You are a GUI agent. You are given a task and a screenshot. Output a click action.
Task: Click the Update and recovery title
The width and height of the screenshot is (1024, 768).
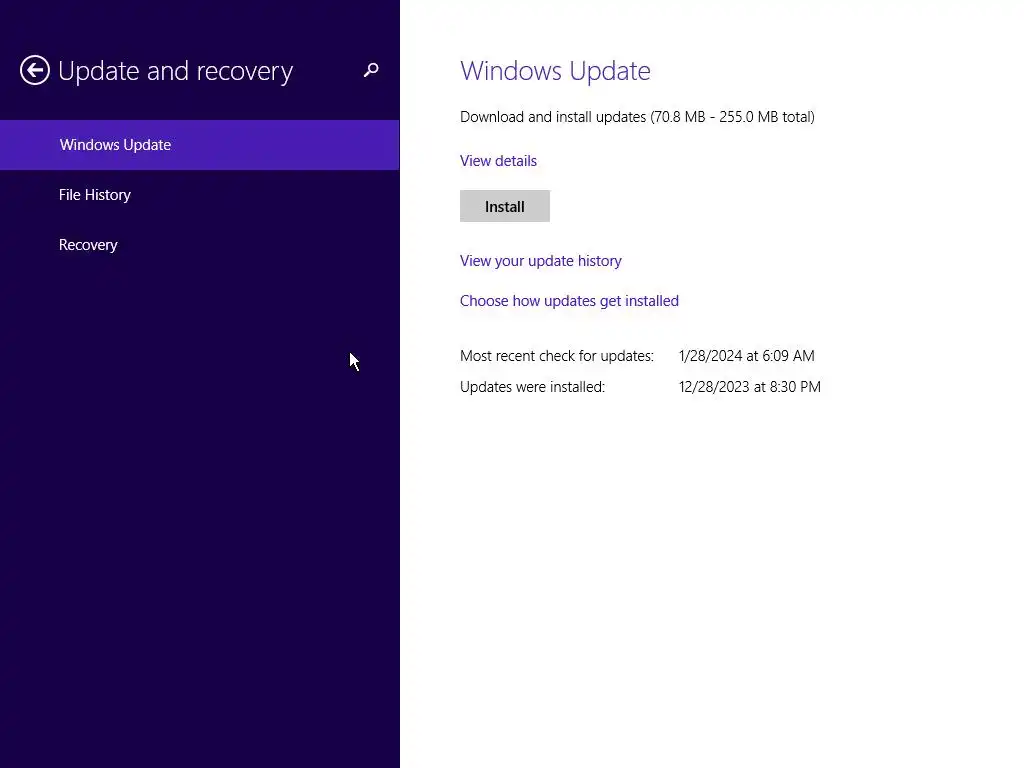click(x=176, y=71)
